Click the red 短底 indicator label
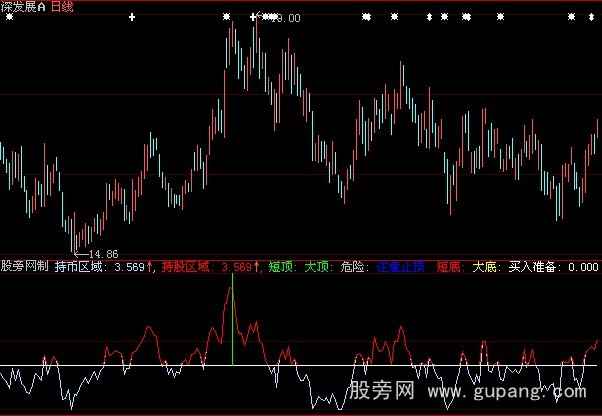 (447, 267)
